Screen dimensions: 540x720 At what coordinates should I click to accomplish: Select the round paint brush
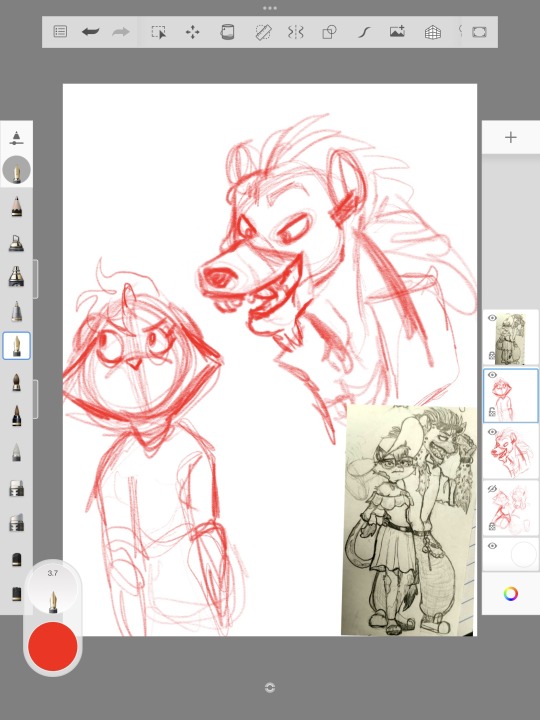17,382
